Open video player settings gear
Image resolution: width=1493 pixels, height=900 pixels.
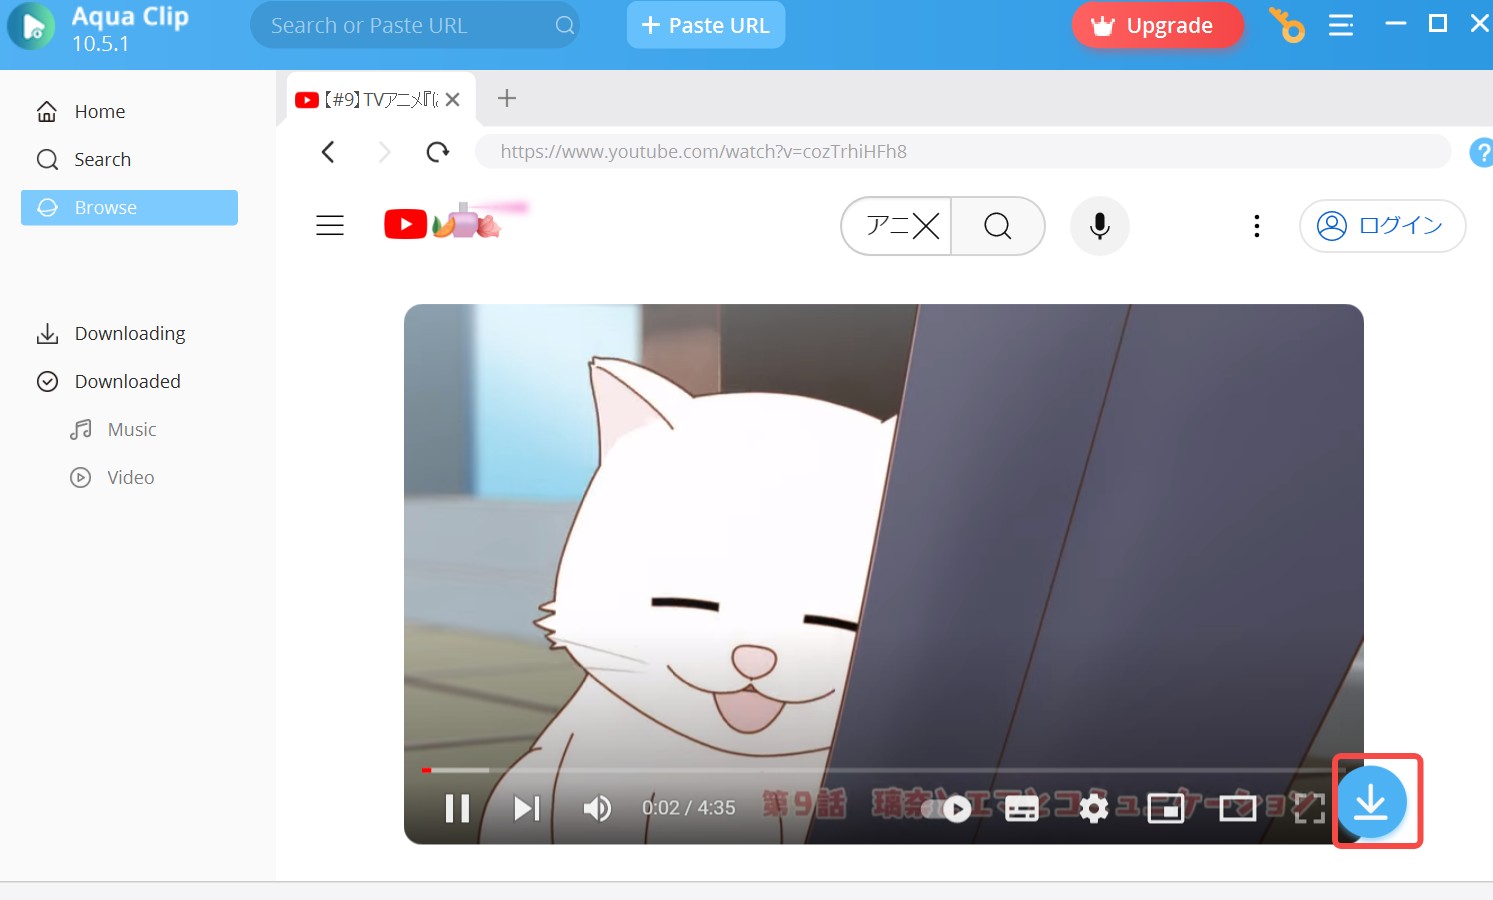[1094, 809]
